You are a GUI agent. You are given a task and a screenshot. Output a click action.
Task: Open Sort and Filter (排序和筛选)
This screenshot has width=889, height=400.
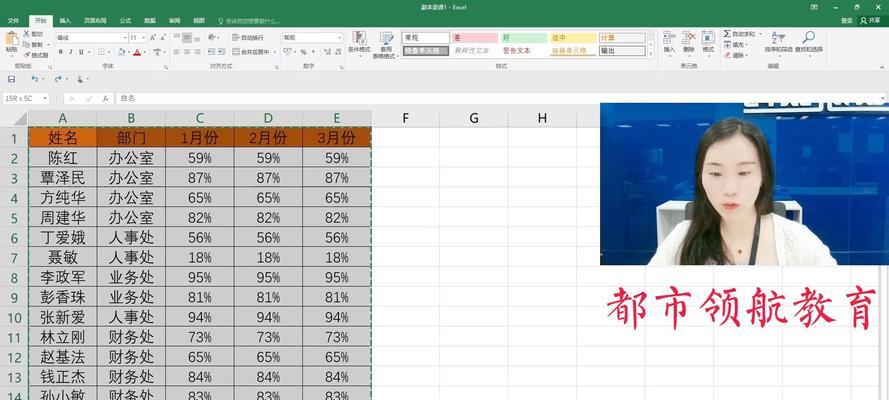(778, 42)
